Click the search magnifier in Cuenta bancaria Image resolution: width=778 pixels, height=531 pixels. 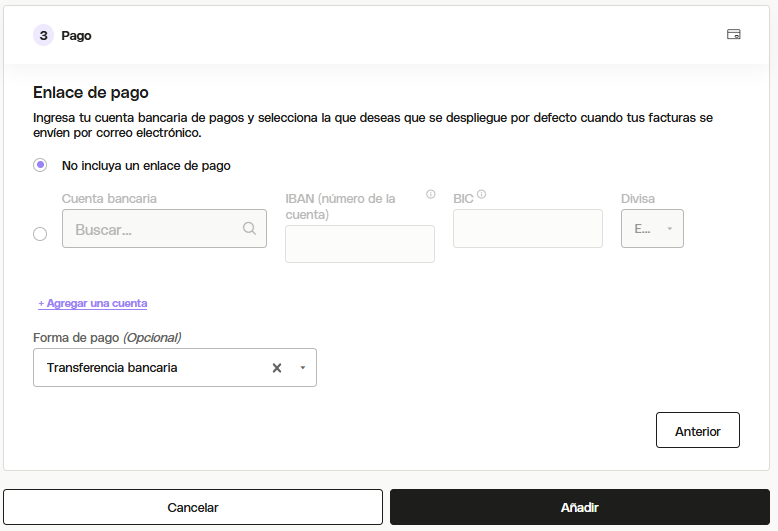(x=250, y=228)
